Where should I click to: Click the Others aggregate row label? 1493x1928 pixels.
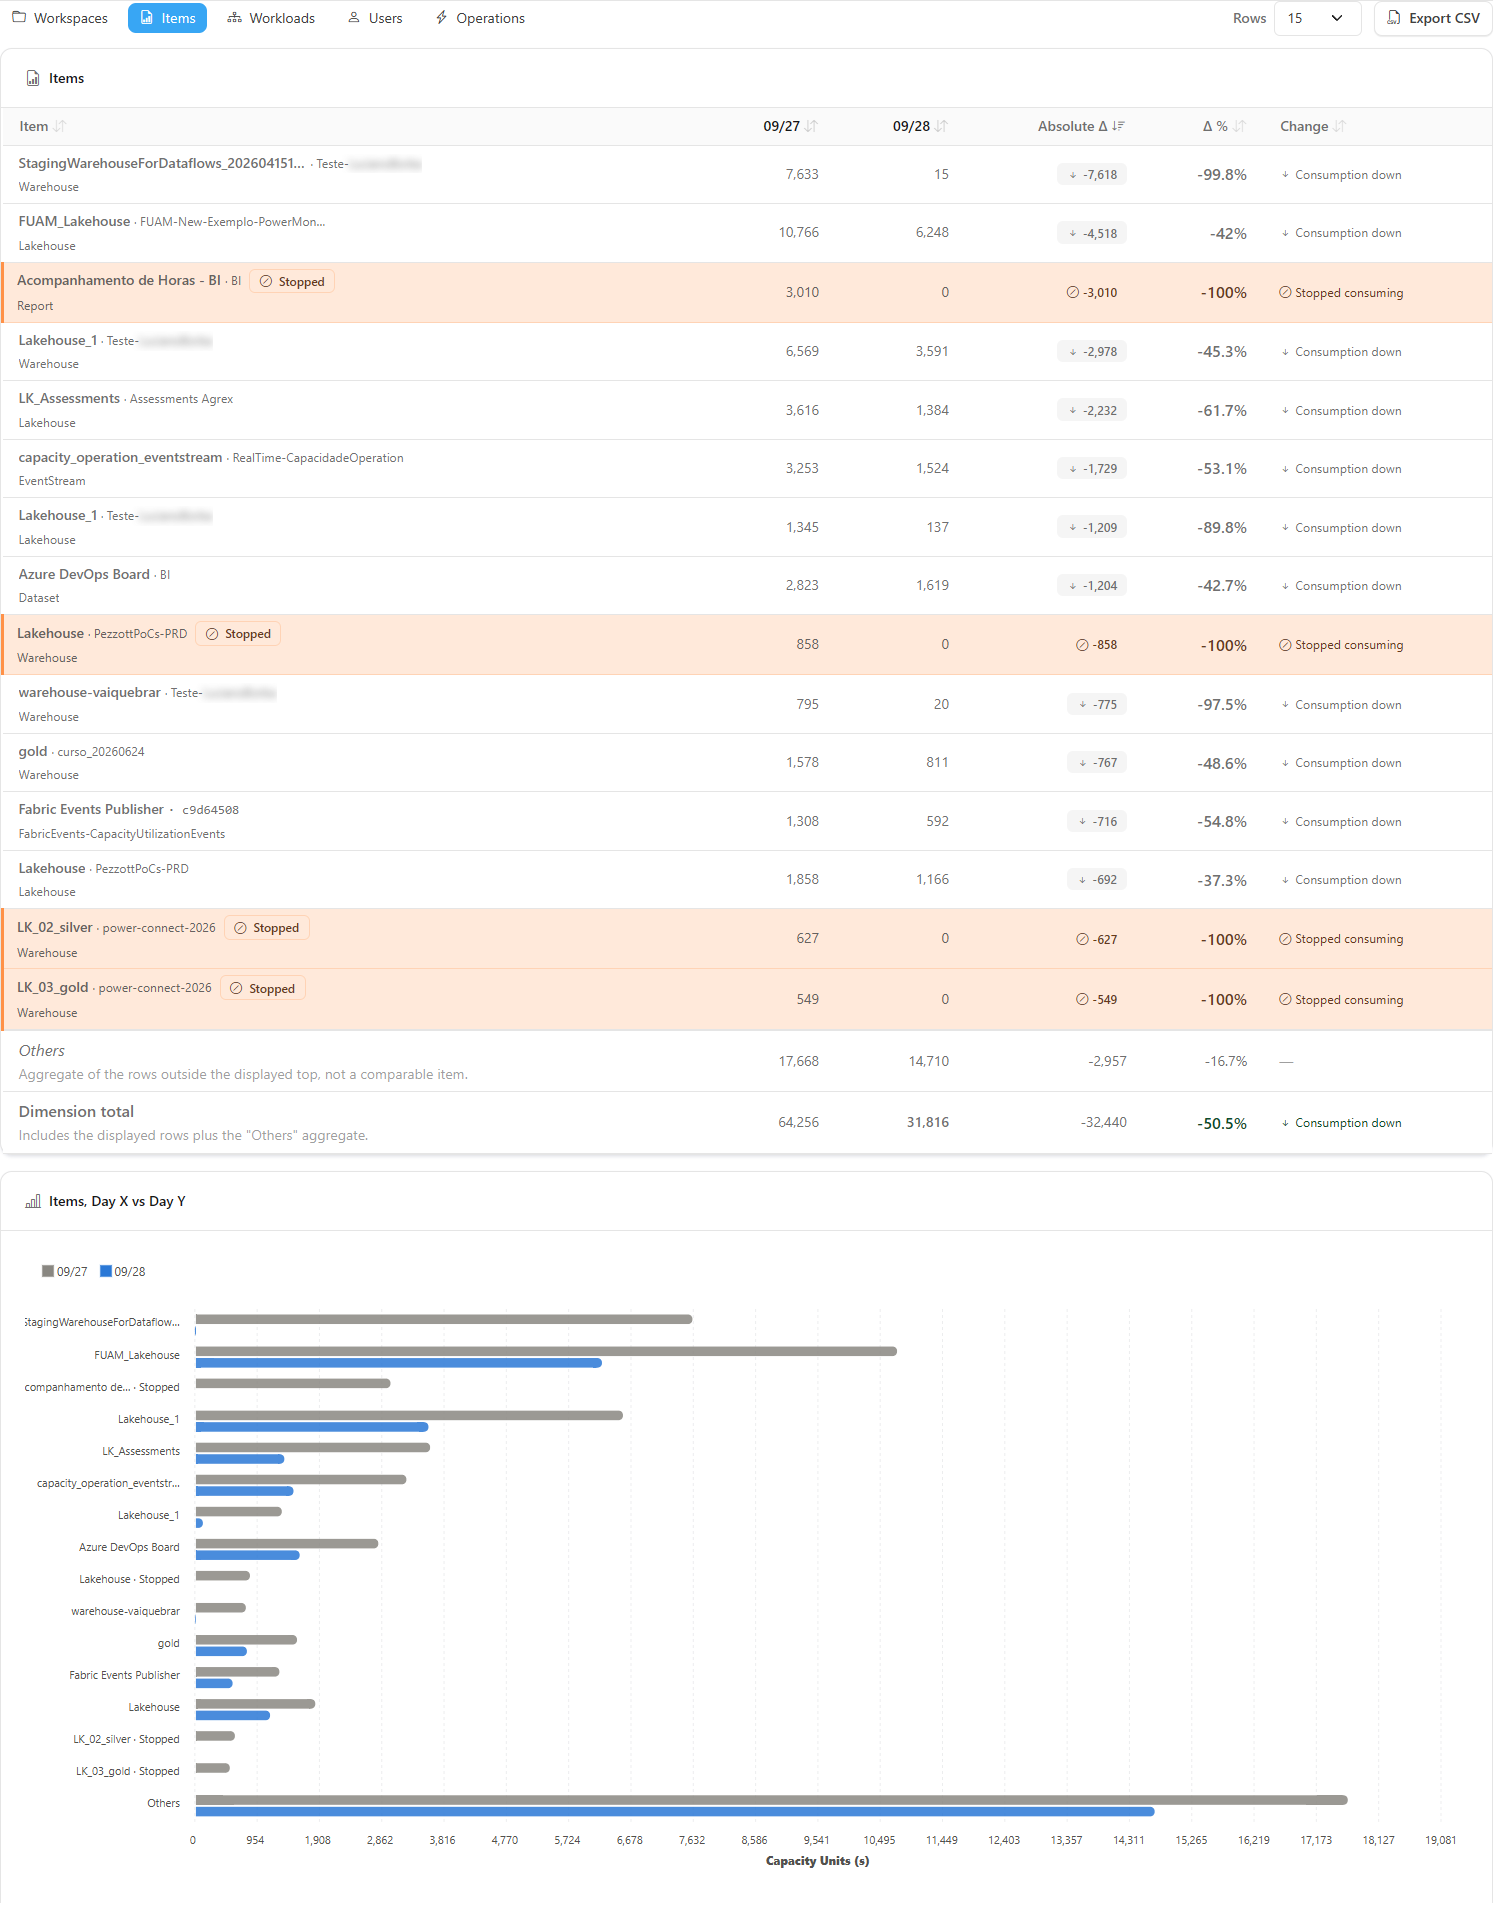[x=42, y=1050]
